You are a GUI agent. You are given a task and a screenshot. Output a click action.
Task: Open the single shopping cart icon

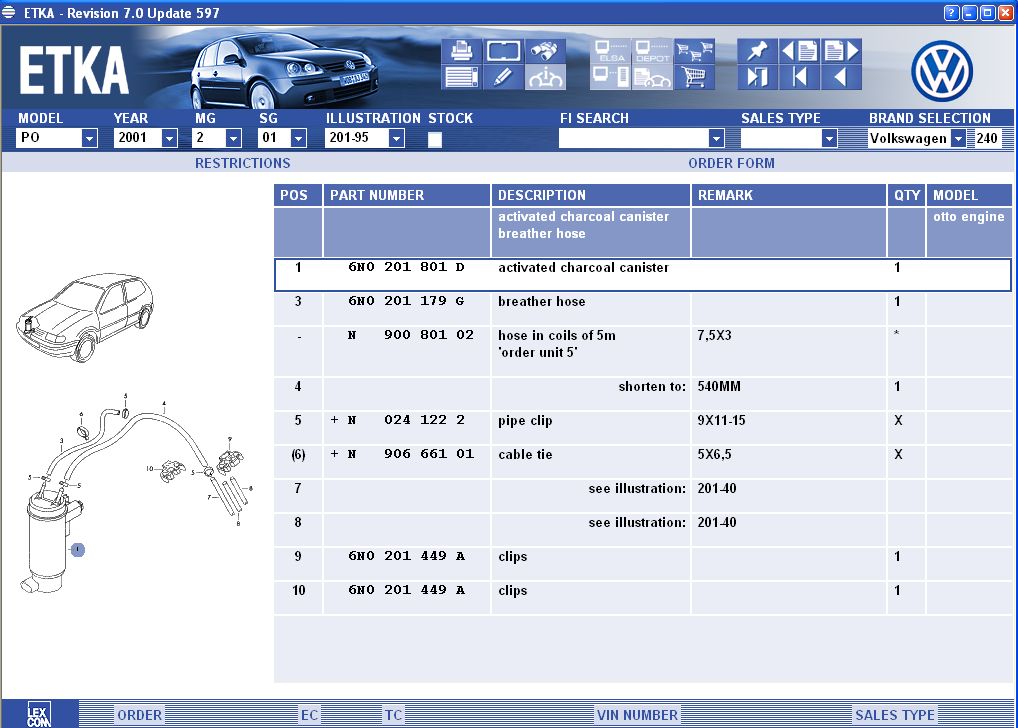pyautogui.click(x=693, y=77)
